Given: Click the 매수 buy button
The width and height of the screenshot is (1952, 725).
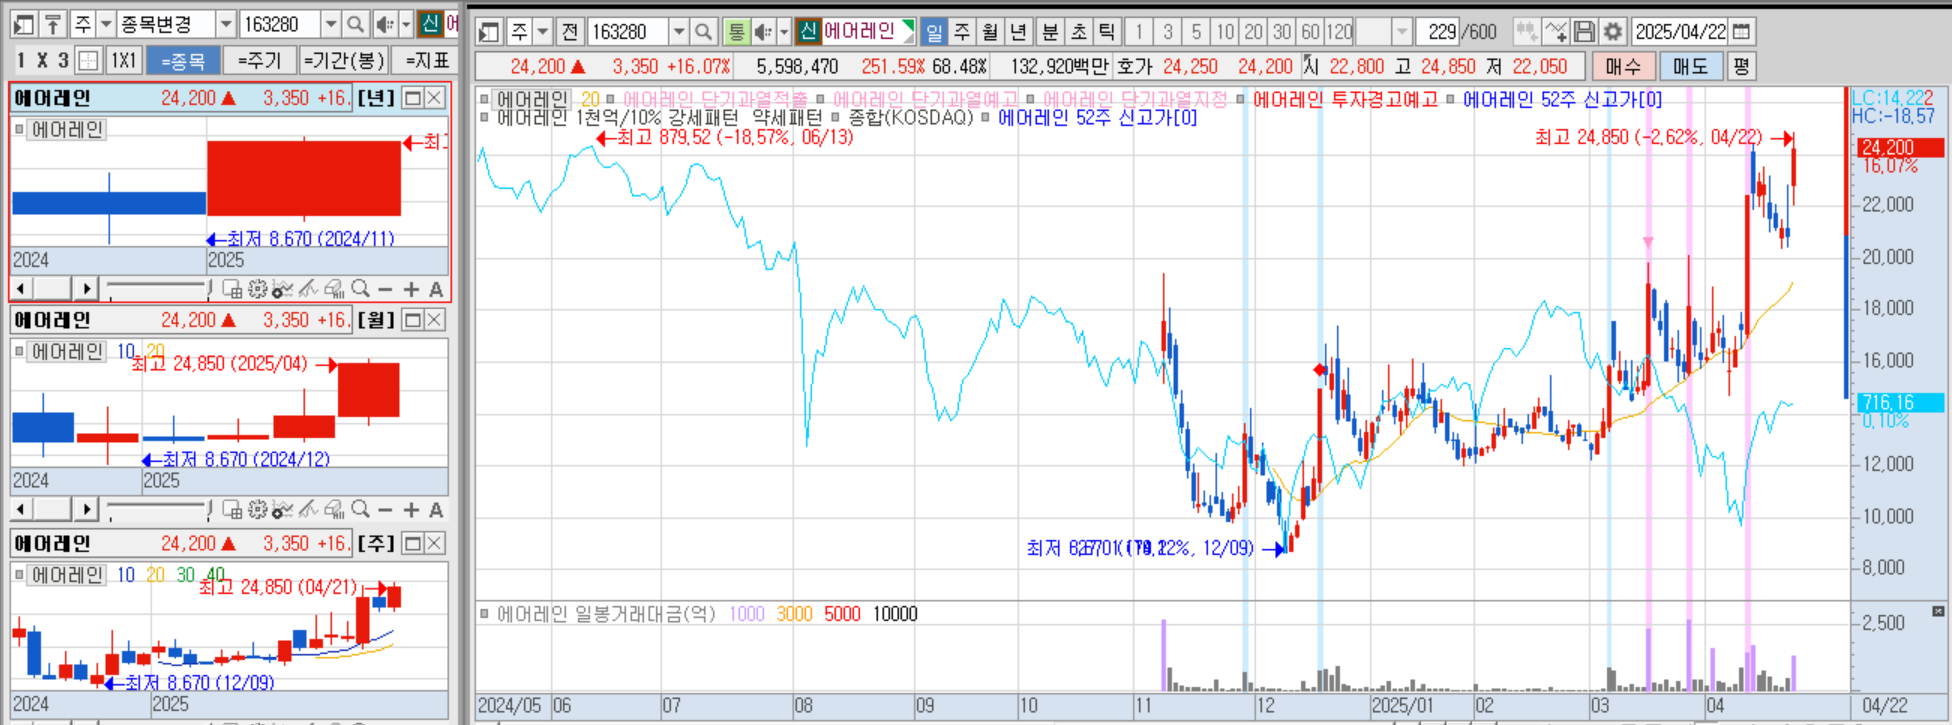Looking at the screenshot, I should [1623, 67].
